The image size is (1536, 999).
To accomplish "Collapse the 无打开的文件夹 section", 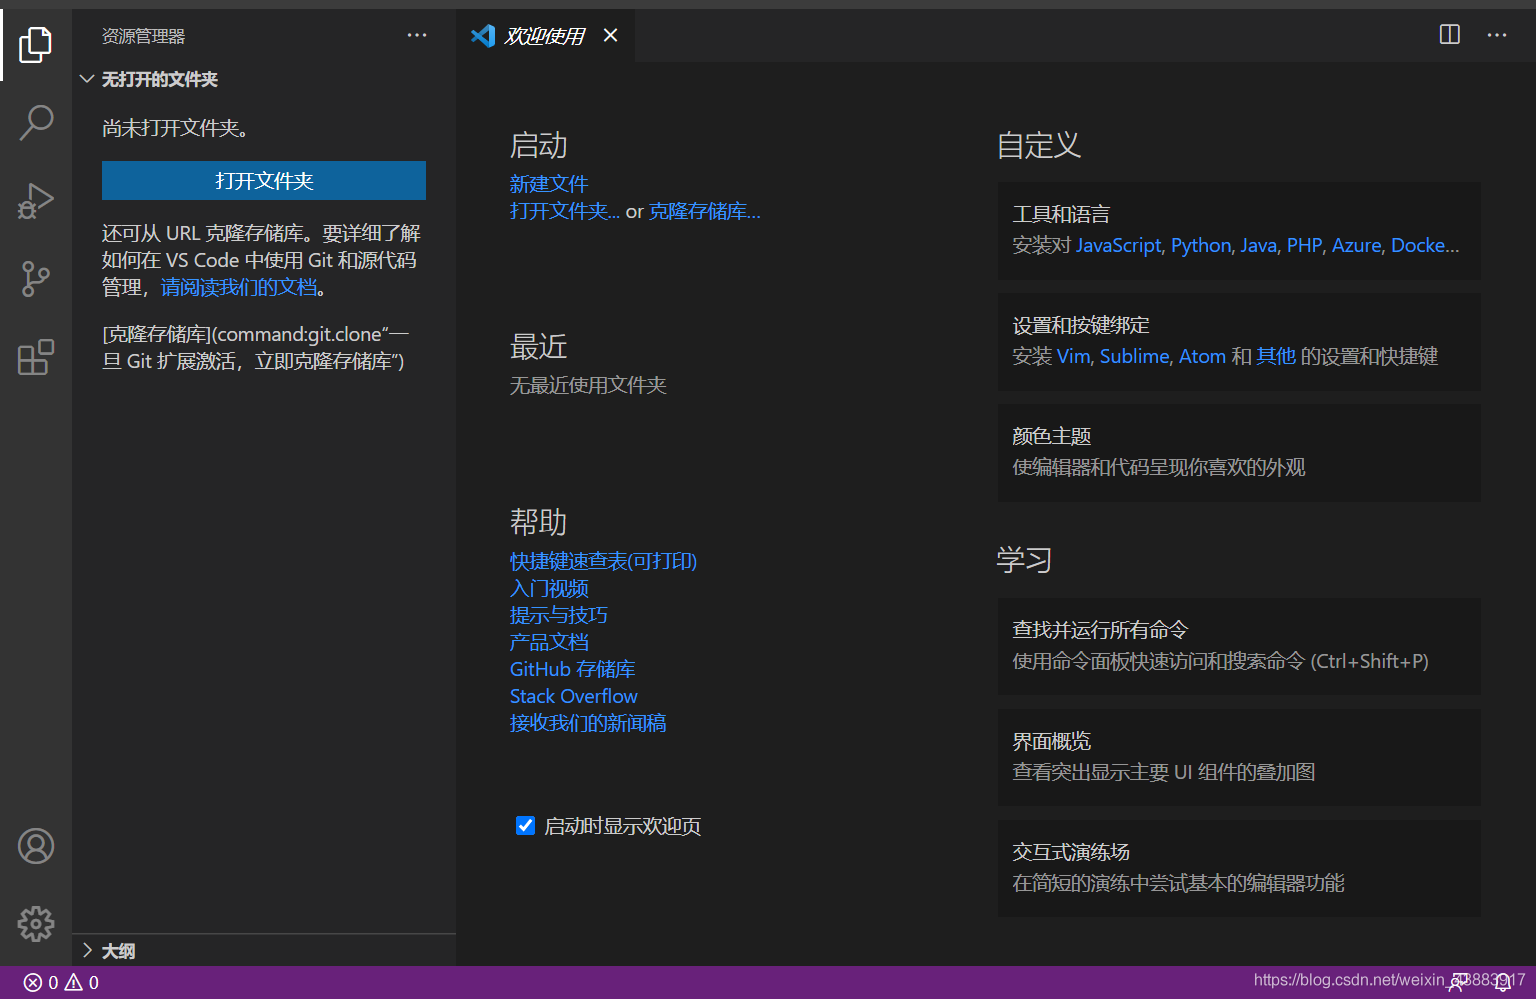I will pyautogui.click(x=88, y=79).
